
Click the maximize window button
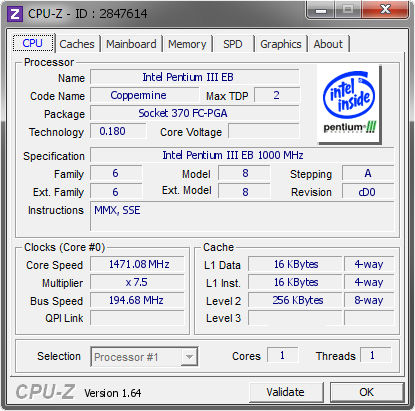(348, 11)
